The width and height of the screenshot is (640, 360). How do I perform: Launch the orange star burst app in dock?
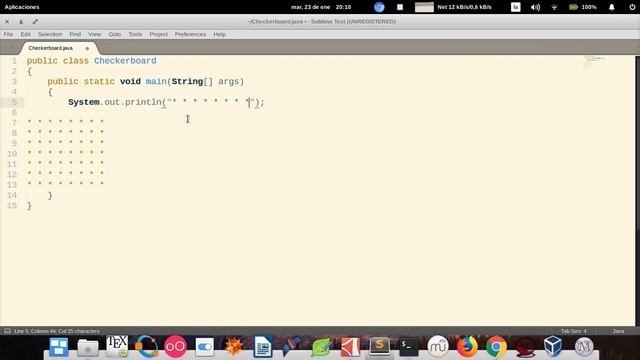tap(233, 347)
